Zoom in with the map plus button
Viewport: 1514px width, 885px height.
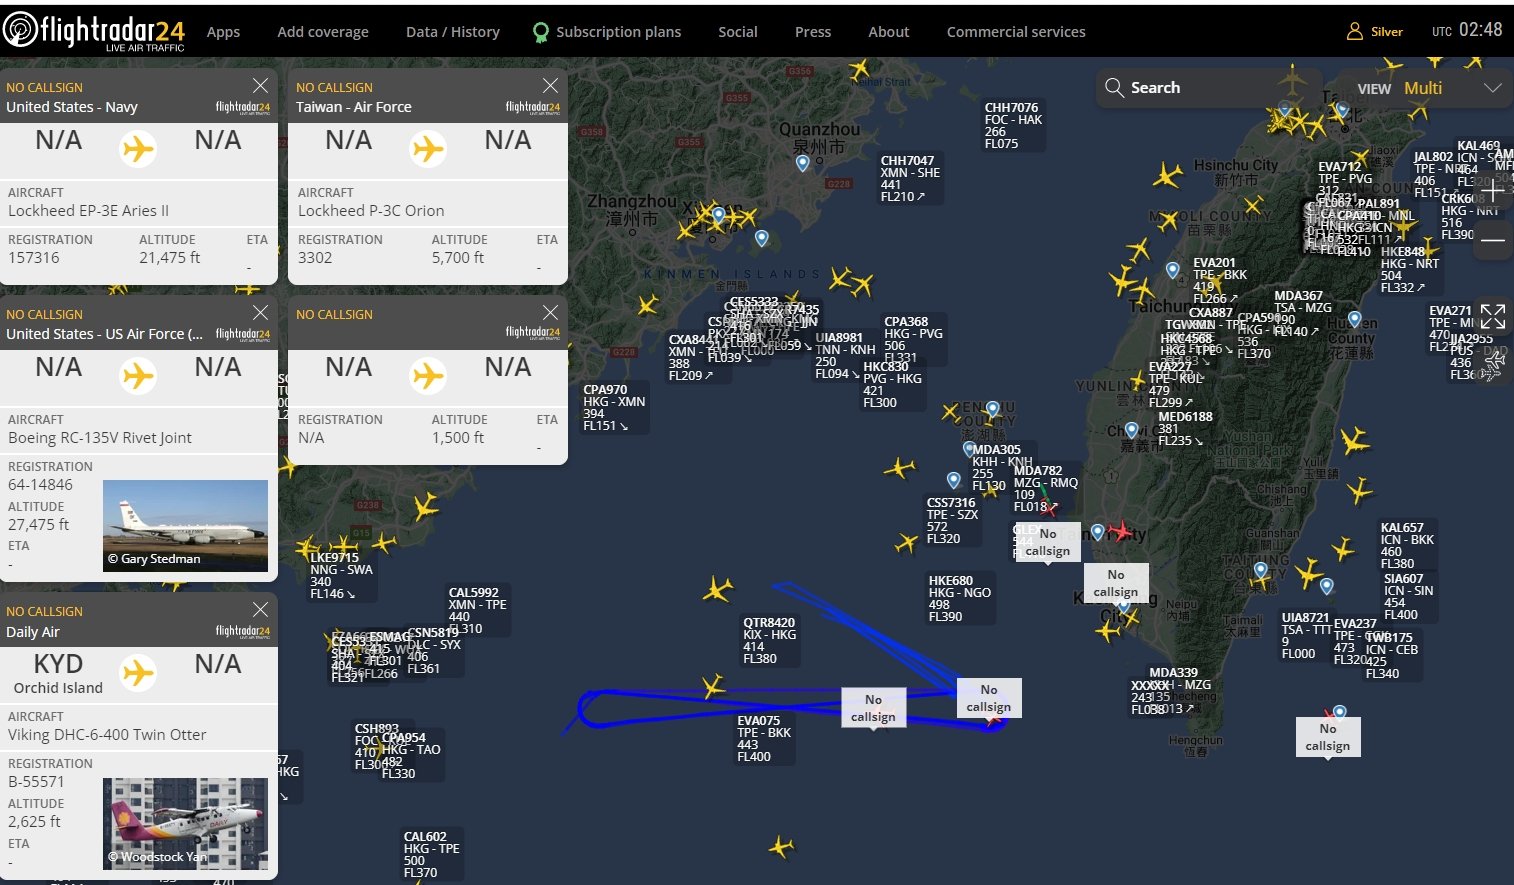coord(1493,190)
